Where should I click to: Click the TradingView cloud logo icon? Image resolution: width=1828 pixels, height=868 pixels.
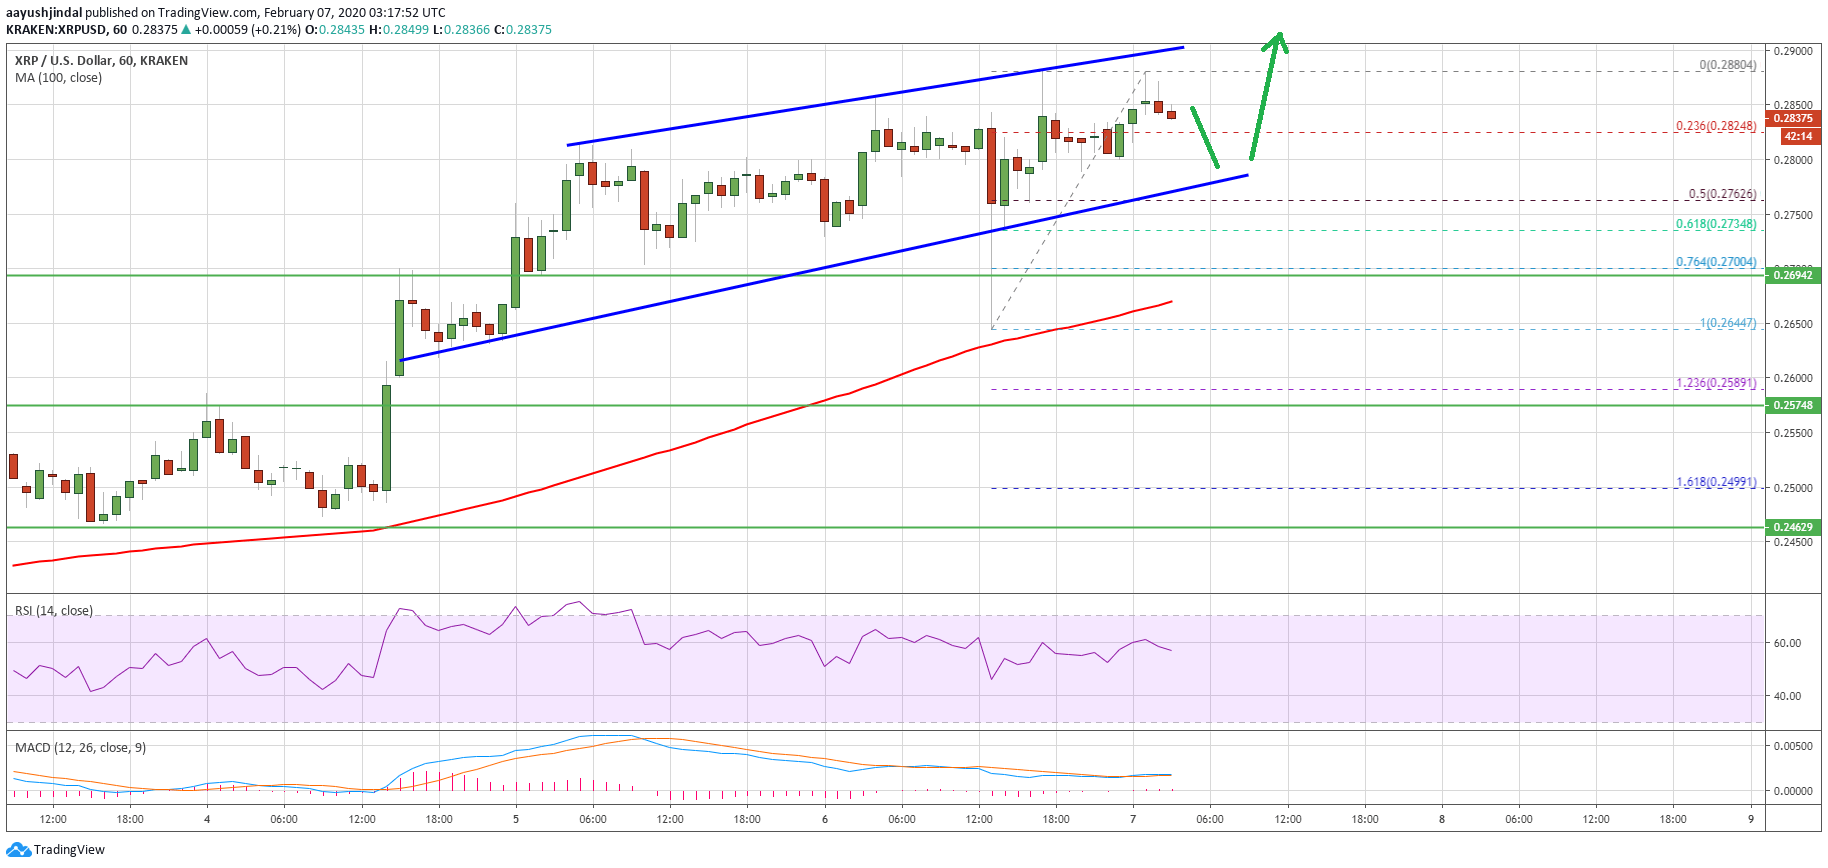(18, 850)
